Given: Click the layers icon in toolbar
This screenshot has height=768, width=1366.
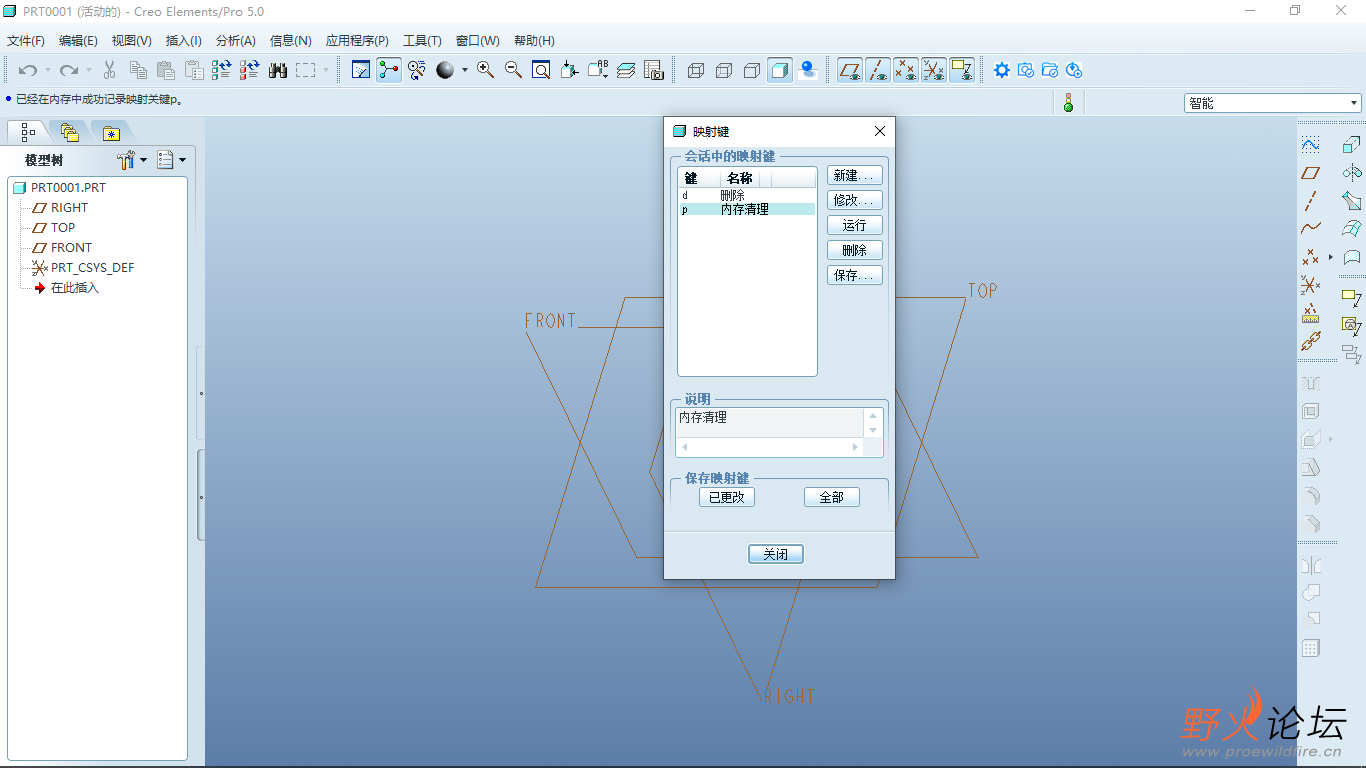Looking at the screenshot, I should [626, 70].
